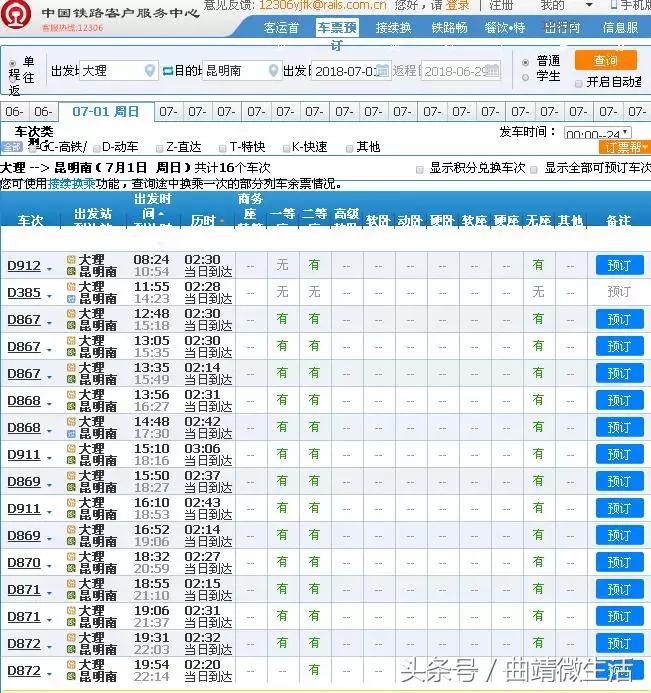This screenshot has height=693, width=651.
Task: Open the 我的12306 dropdown arrow
Action: [589, 5]
